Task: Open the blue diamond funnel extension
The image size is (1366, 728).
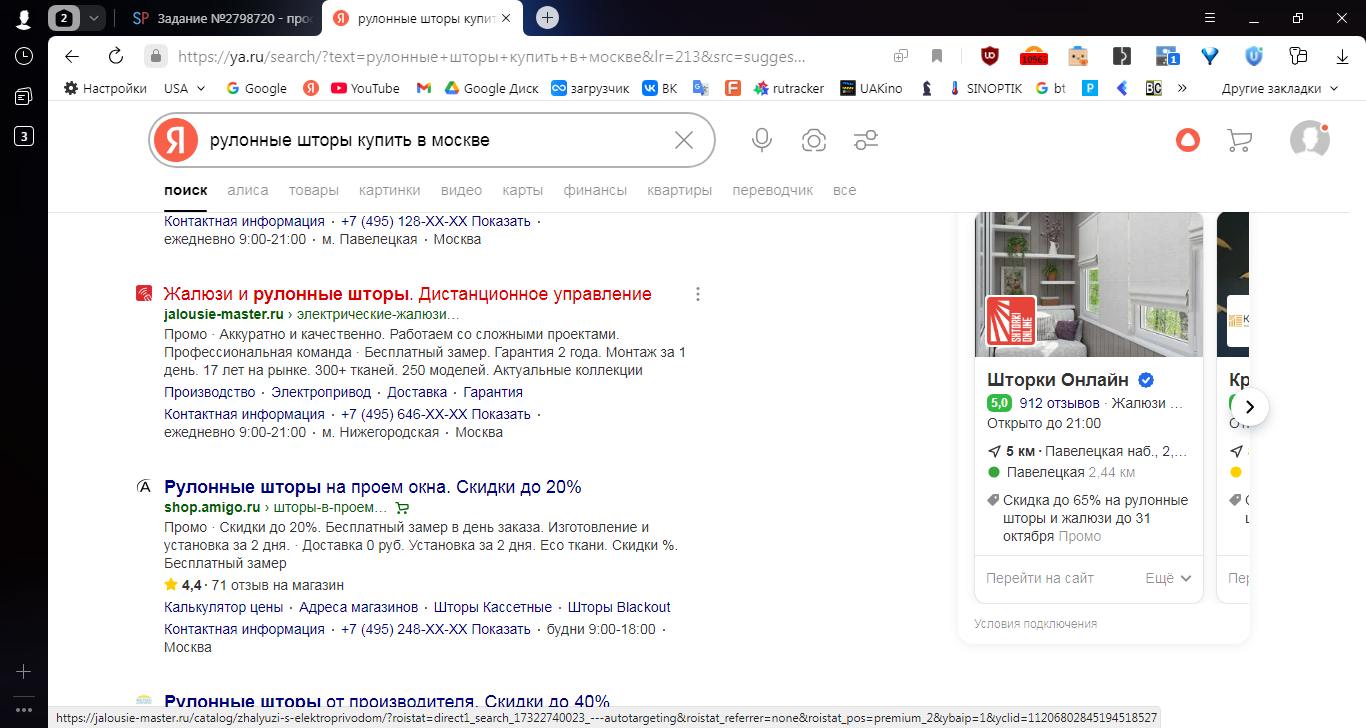Action: point(1210,56)
